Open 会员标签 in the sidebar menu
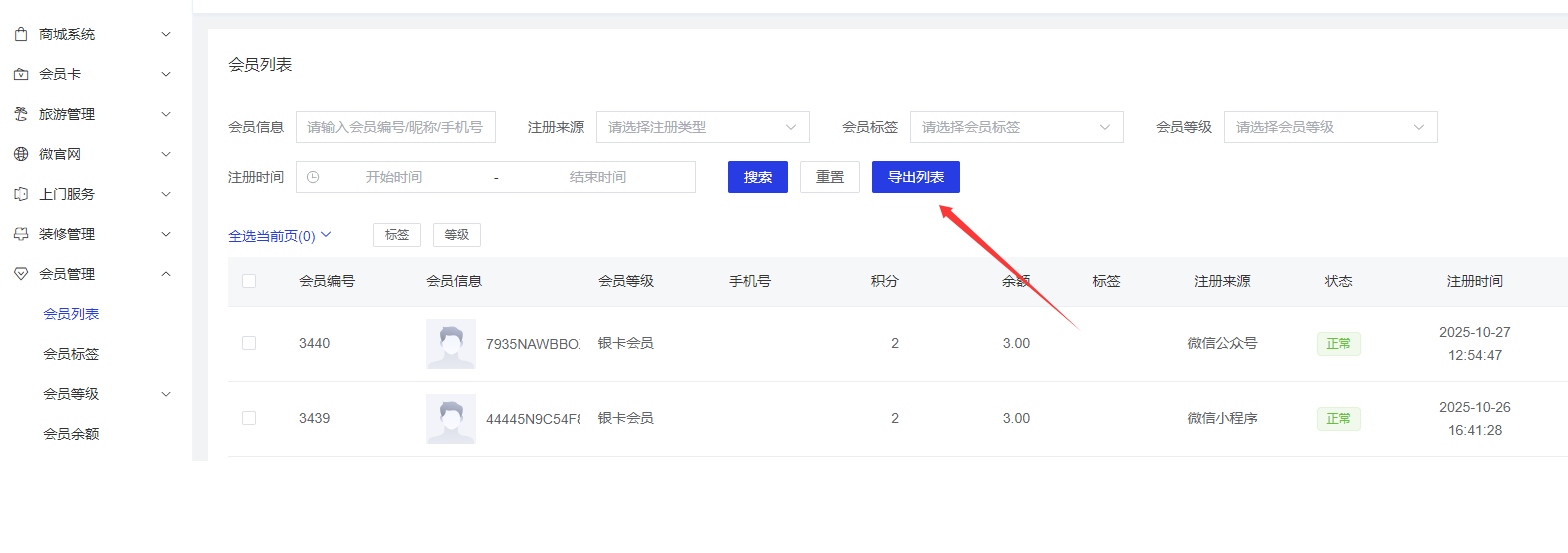Viewport: 1568px width, 553px height. (71, 354)
